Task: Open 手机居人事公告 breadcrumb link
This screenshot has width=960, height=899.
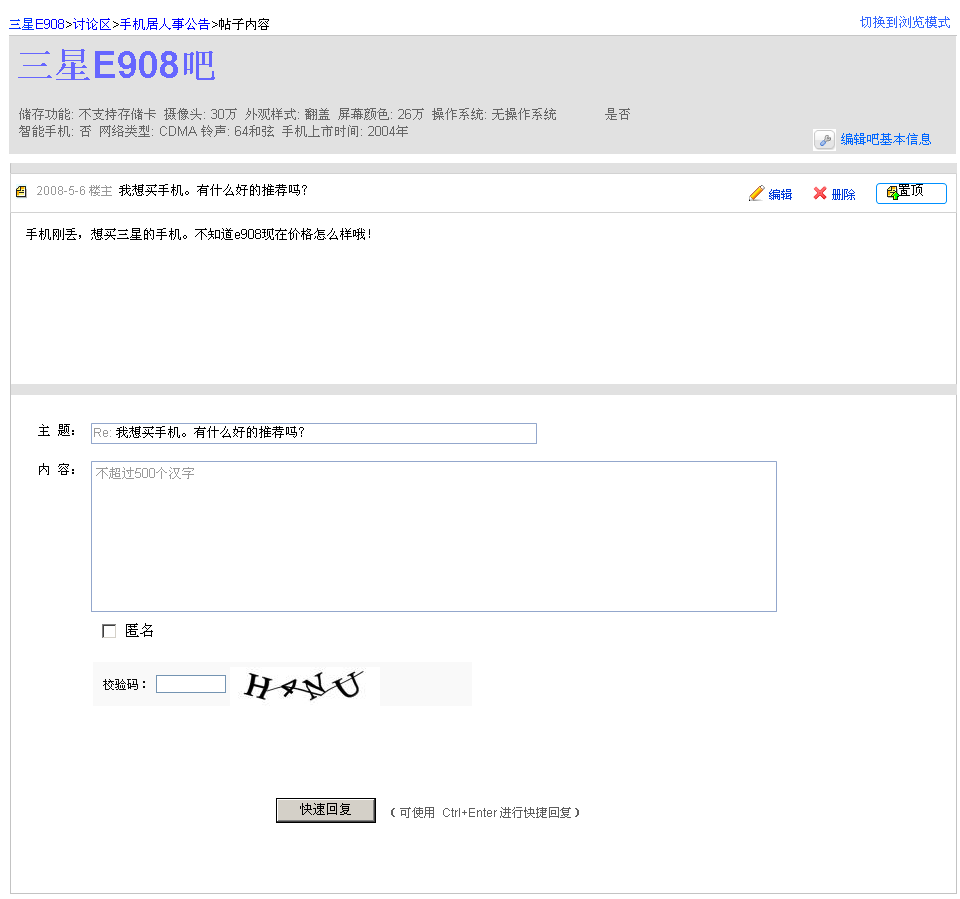Action: click(165, 24)
